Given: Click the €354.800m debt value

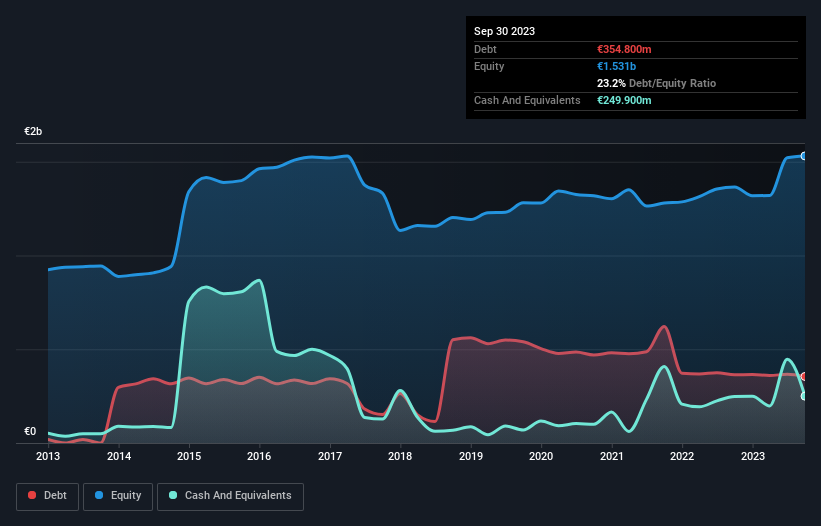Looking at the screenshot, I should 624,49.
